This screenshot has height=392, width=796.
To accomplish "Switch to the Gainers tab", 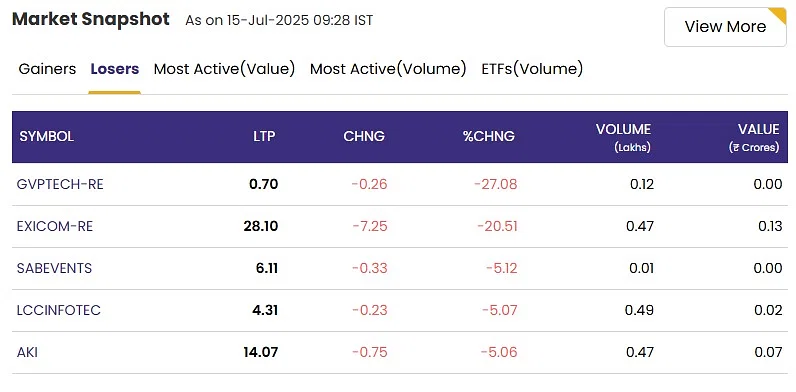I will click(x=47, y=69).
